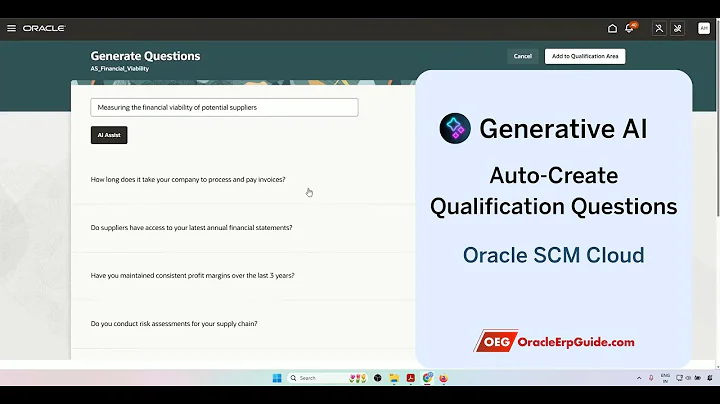The image size is (720, 404).
Task: Click the crossed-out group icon in header
Action: point(678,28)
